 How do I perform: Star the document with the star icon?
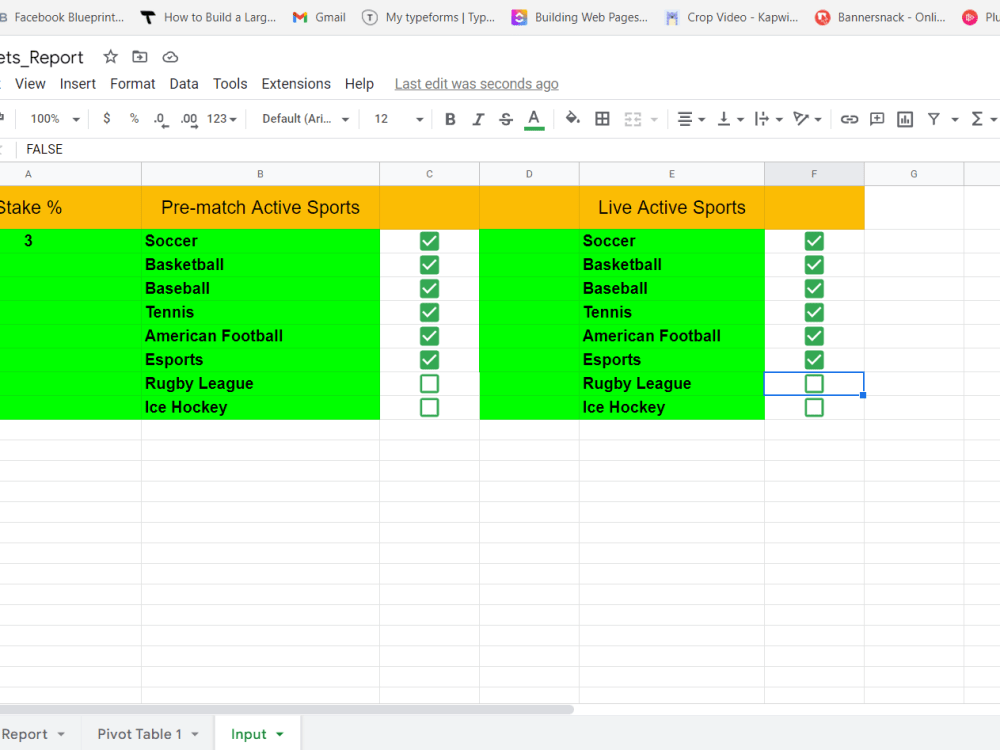[x=110, y=57]
